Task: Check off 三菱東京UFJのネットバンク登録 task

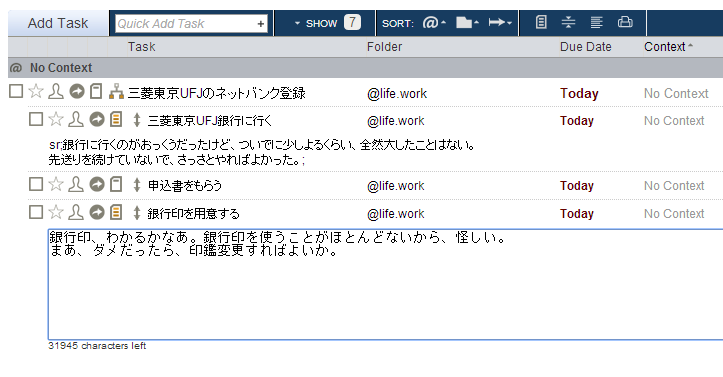Action: click(x=16, y=91)
